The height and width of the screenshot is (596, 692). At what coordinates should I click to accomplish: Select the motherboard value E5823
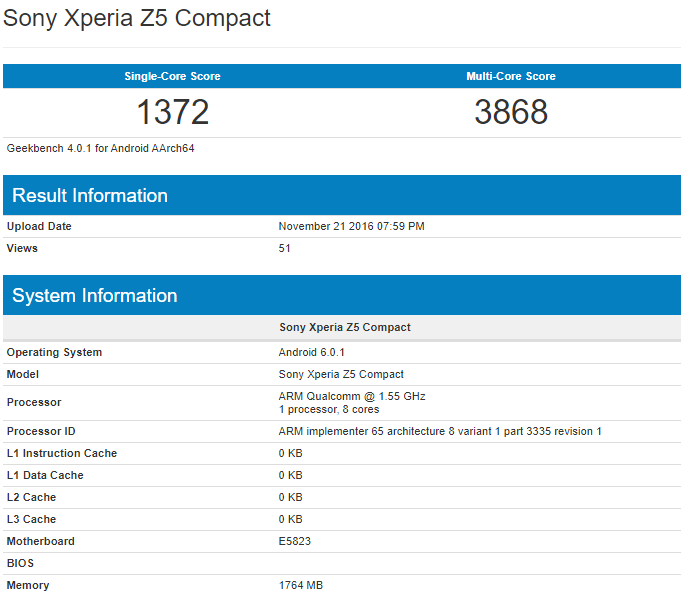tap(294, 542)
